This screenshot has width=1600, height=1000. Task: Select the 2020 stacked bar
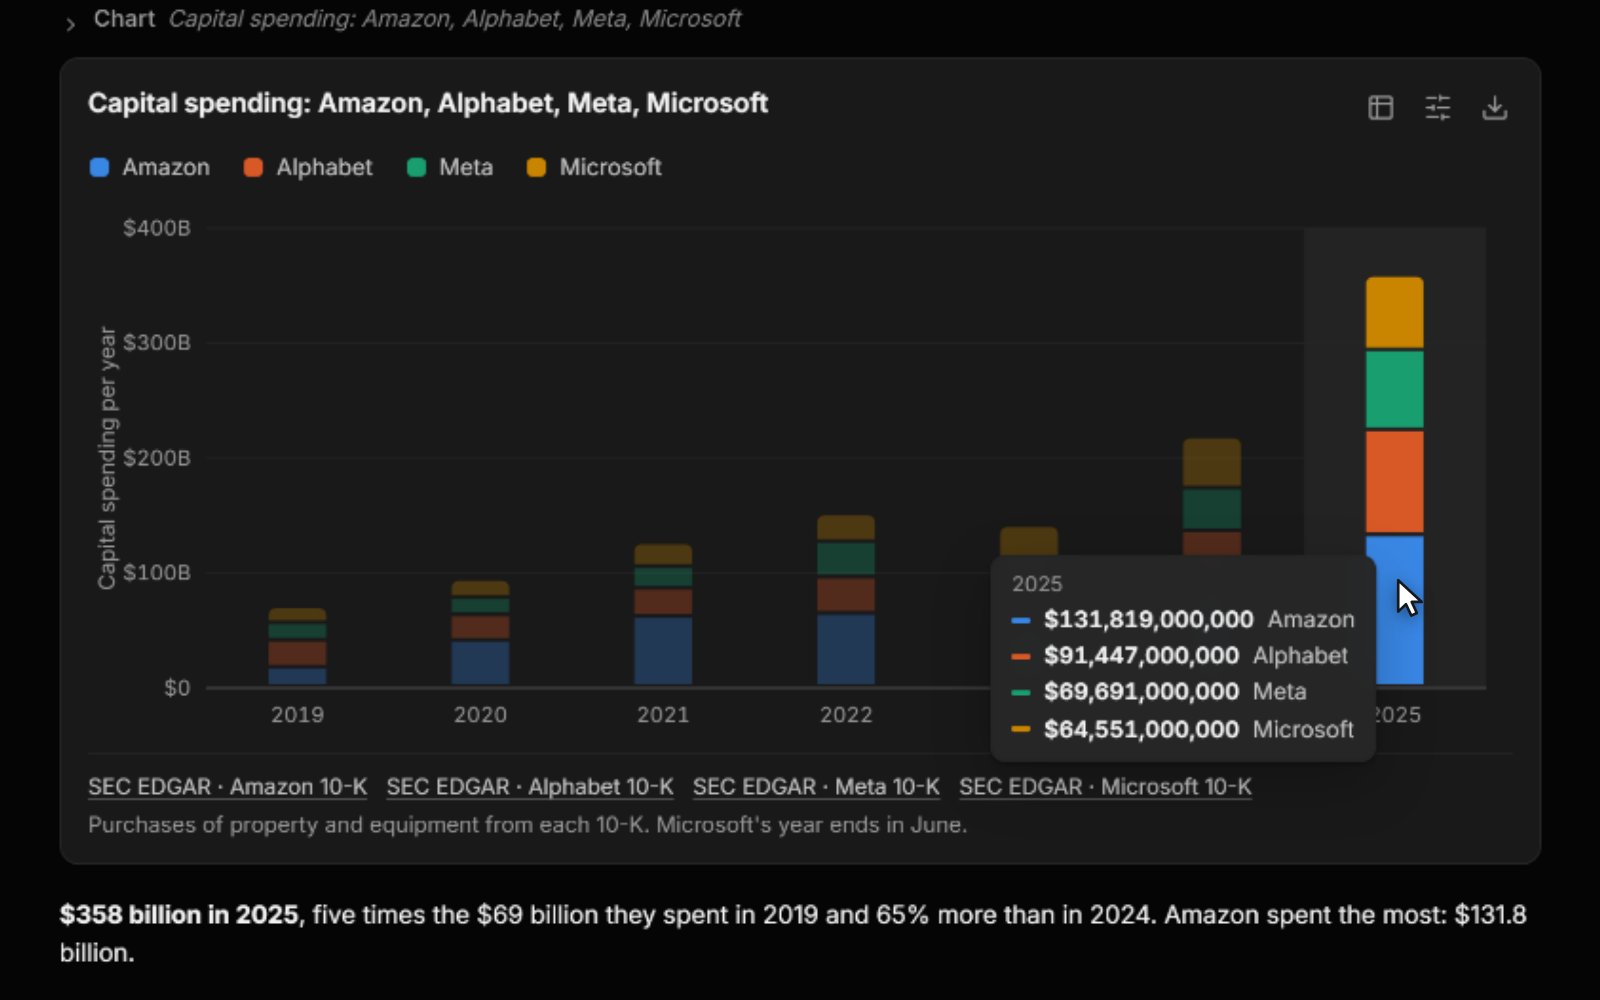tap(480, 633)
